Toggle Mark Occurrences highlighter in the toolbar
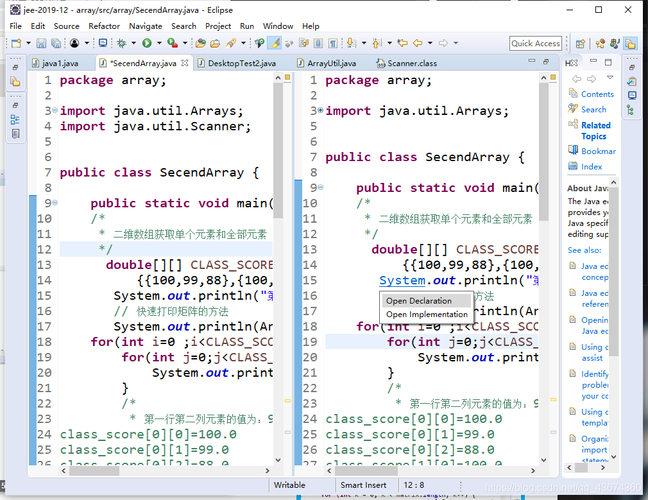 click(275, 43)
